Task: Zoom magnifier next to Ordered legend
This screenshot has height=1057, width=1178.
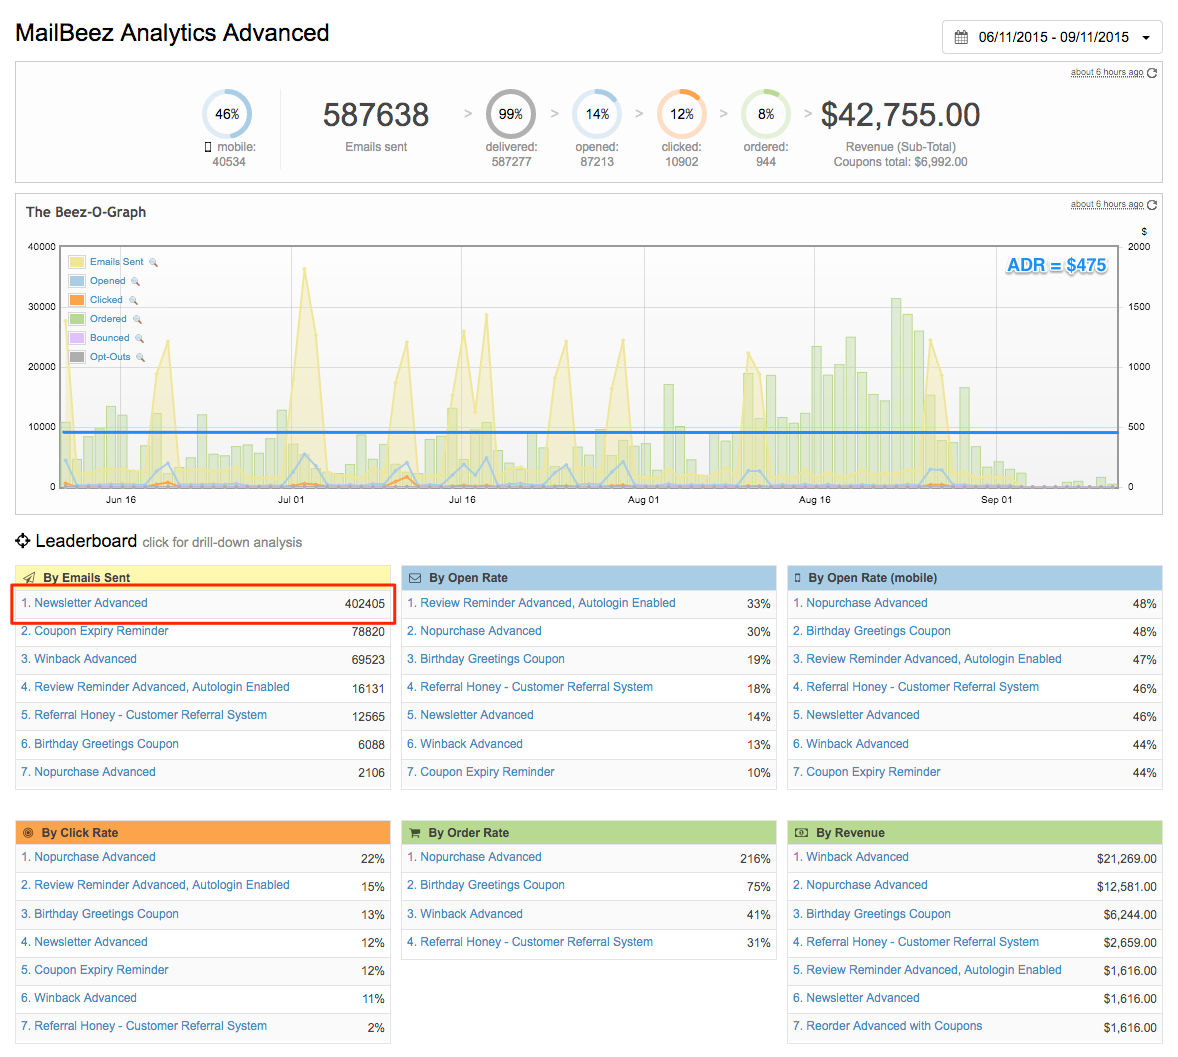Action: click(x=137, y=319)
